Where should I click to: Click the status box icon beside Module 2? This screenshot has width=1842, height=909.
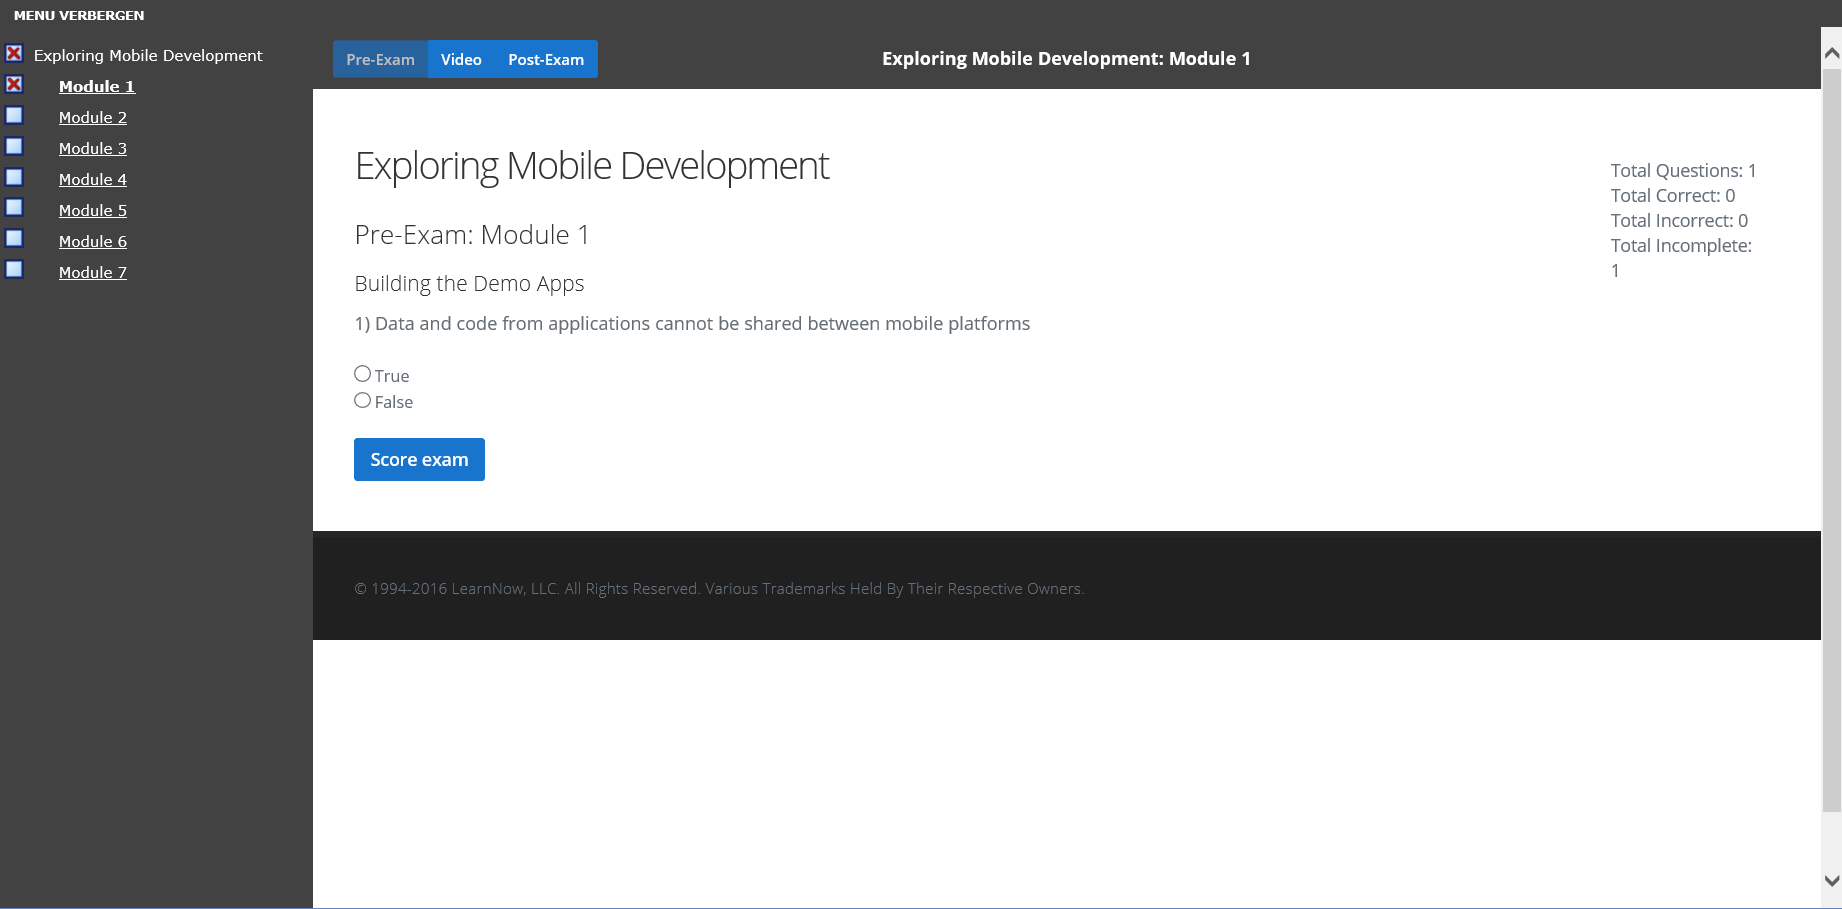coord(14,116)
